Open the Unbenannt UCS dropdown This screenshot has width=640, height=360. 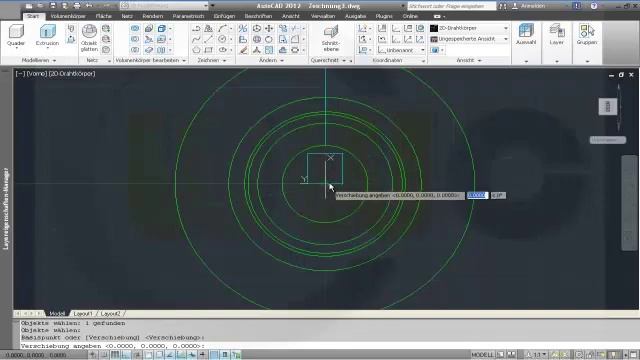point(401,50)
